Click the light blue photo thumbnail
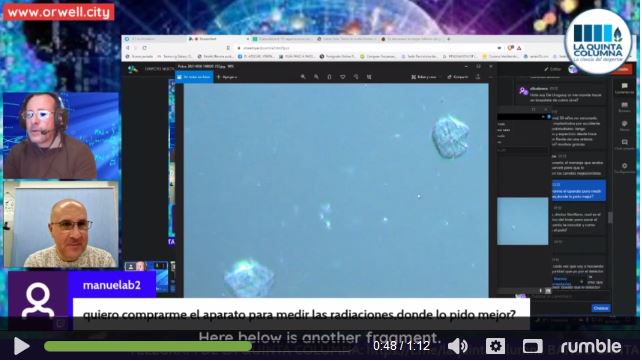 (x=522, y=221)
